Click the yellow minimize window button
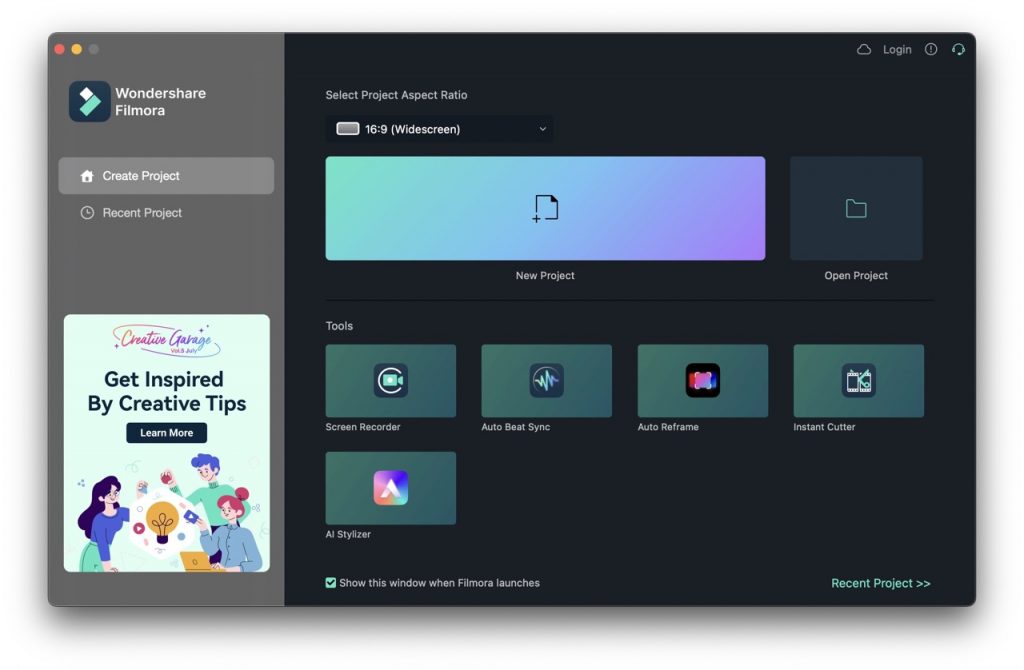 click(76, 49)
